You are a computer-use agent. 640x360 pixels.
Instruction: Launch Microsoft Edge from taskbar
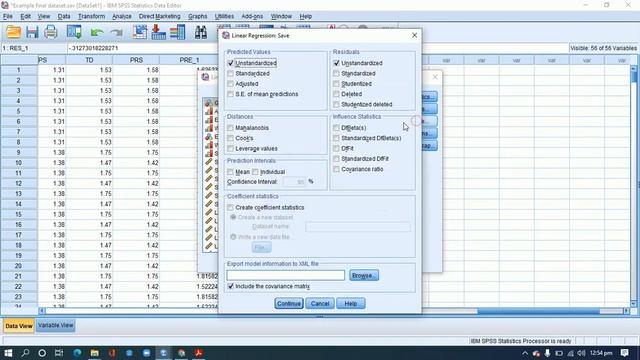[77, 353]
